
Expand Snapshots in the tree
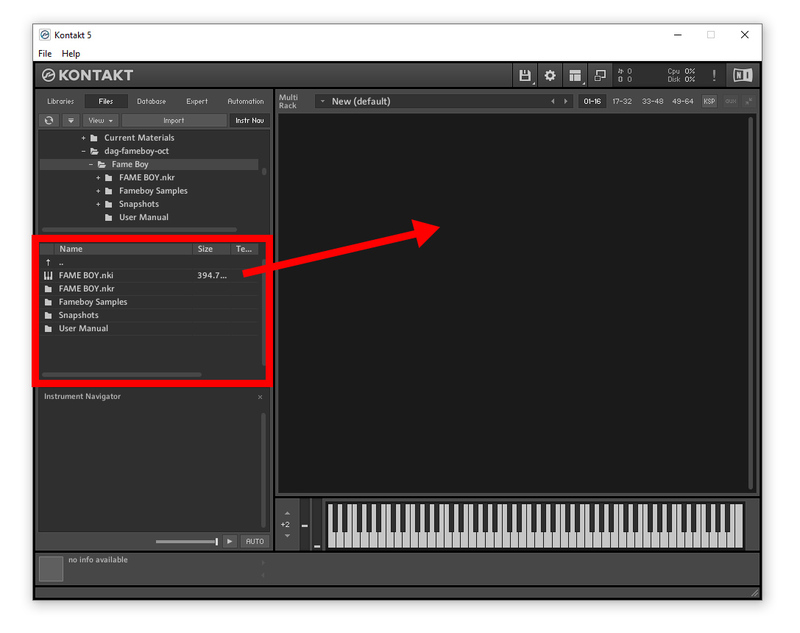tap(98, 204)
